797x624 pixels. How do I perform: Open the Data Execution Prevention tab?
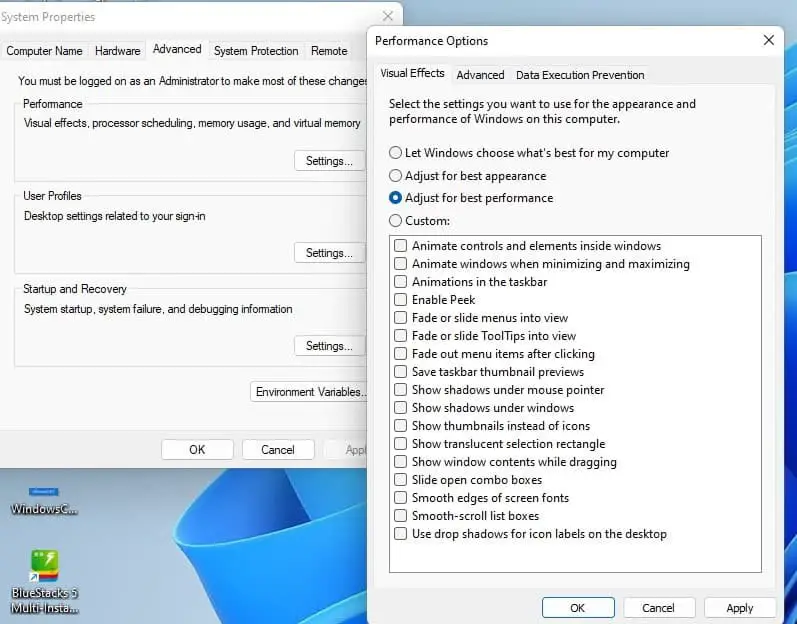(580, 75)
